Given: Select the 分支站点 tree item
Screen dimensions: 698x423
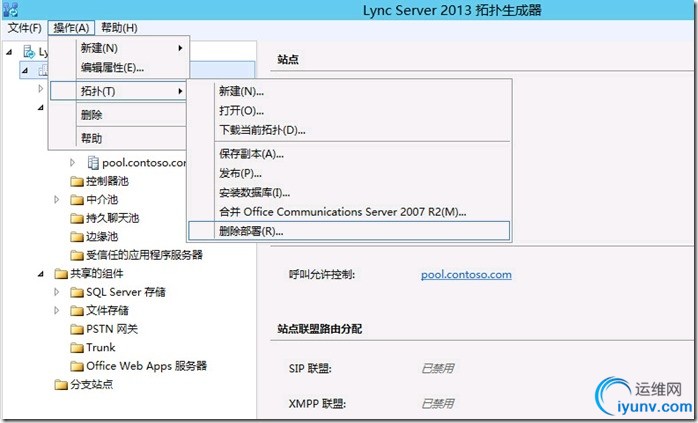Looking at the screenshot, I should (x=91, y=384).
